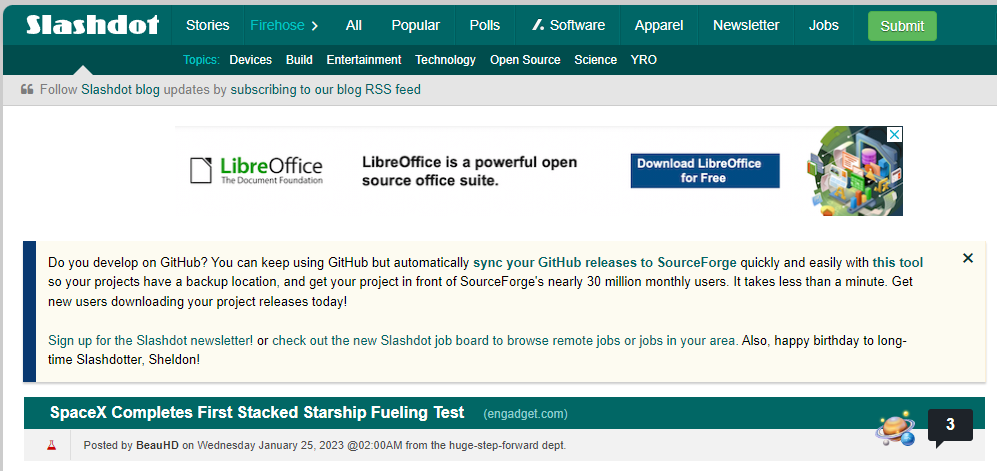Open the Slashdot blog link
The height and width of the screenshot is (471, 997).
(120, 90)
